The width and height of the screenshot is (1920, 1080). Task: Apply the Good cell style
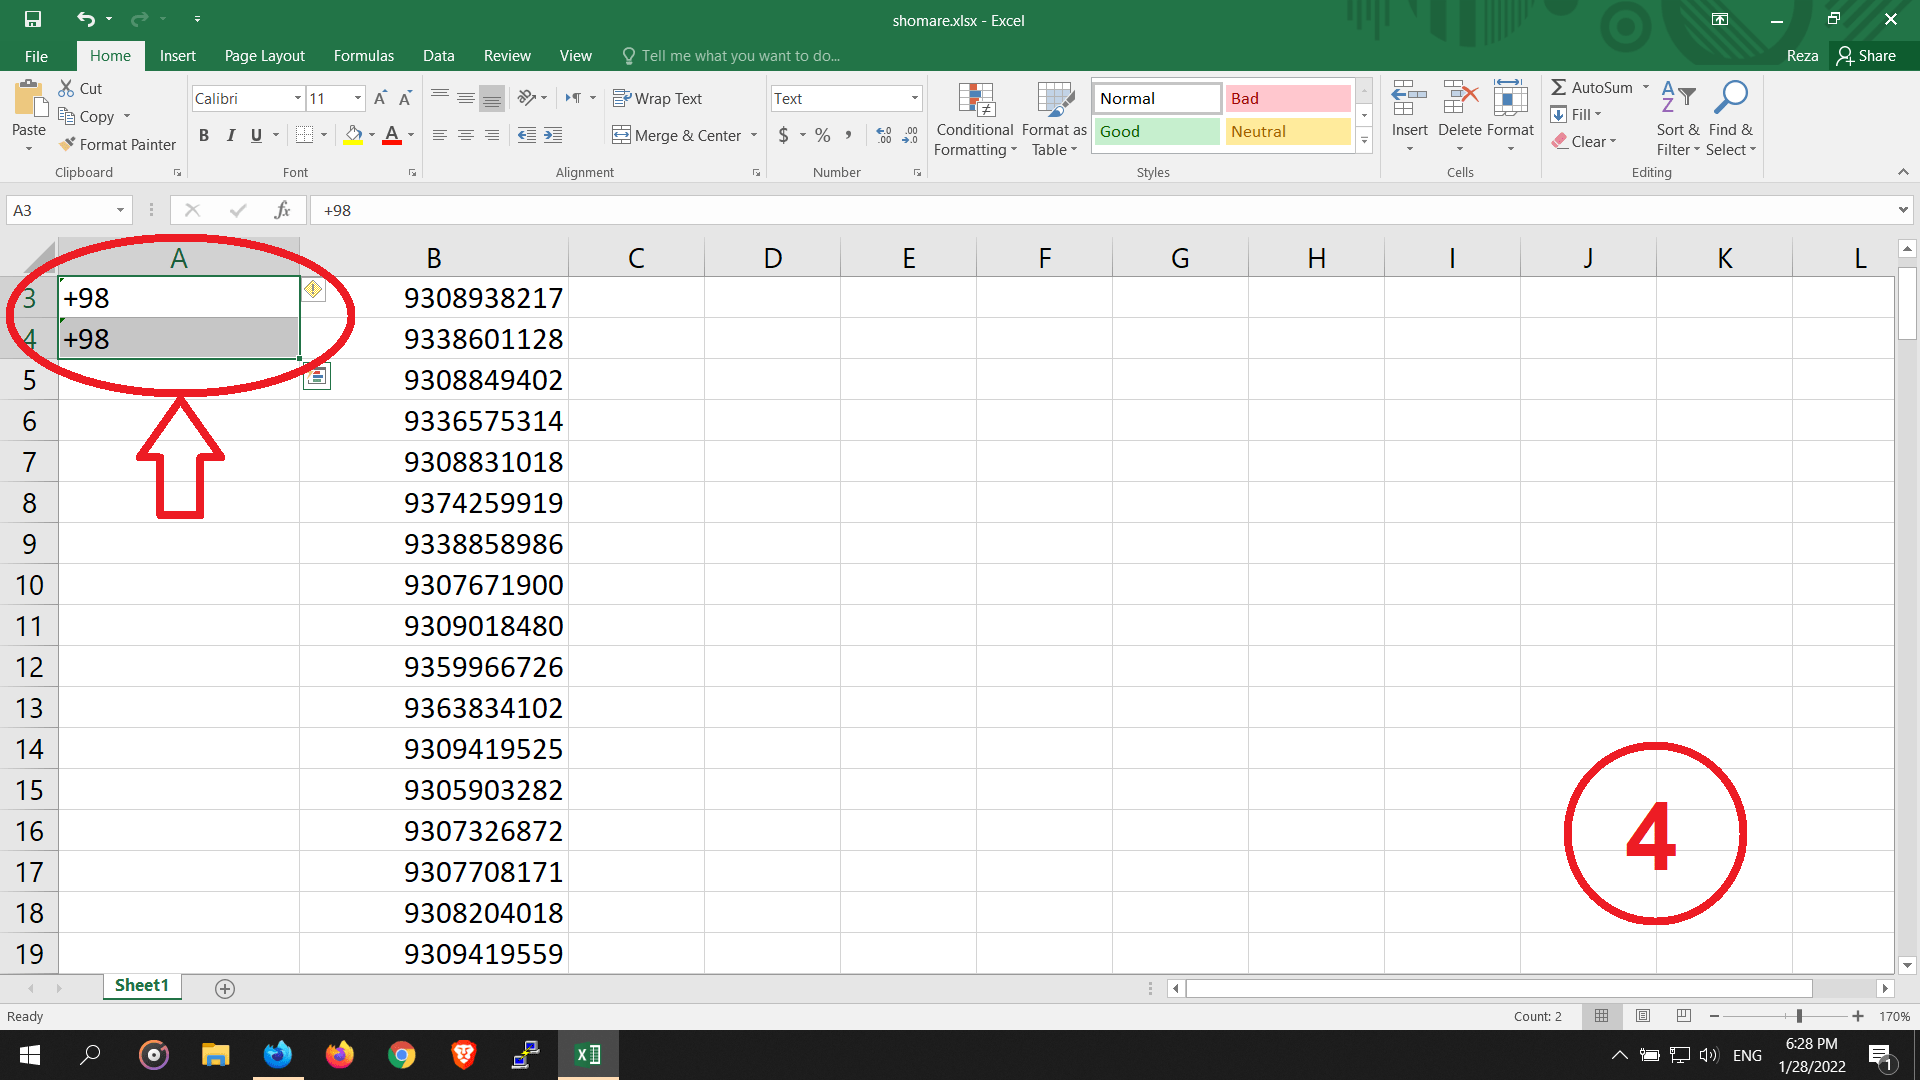(1156, 131)
